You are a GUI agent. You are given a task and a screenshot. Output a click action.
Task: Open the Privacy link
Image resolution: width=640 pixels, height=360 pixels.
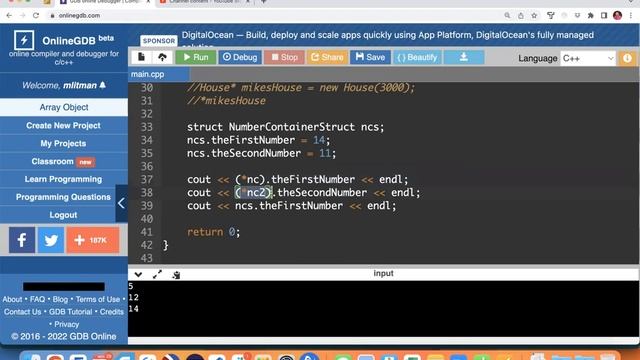(x=67, y=324)
